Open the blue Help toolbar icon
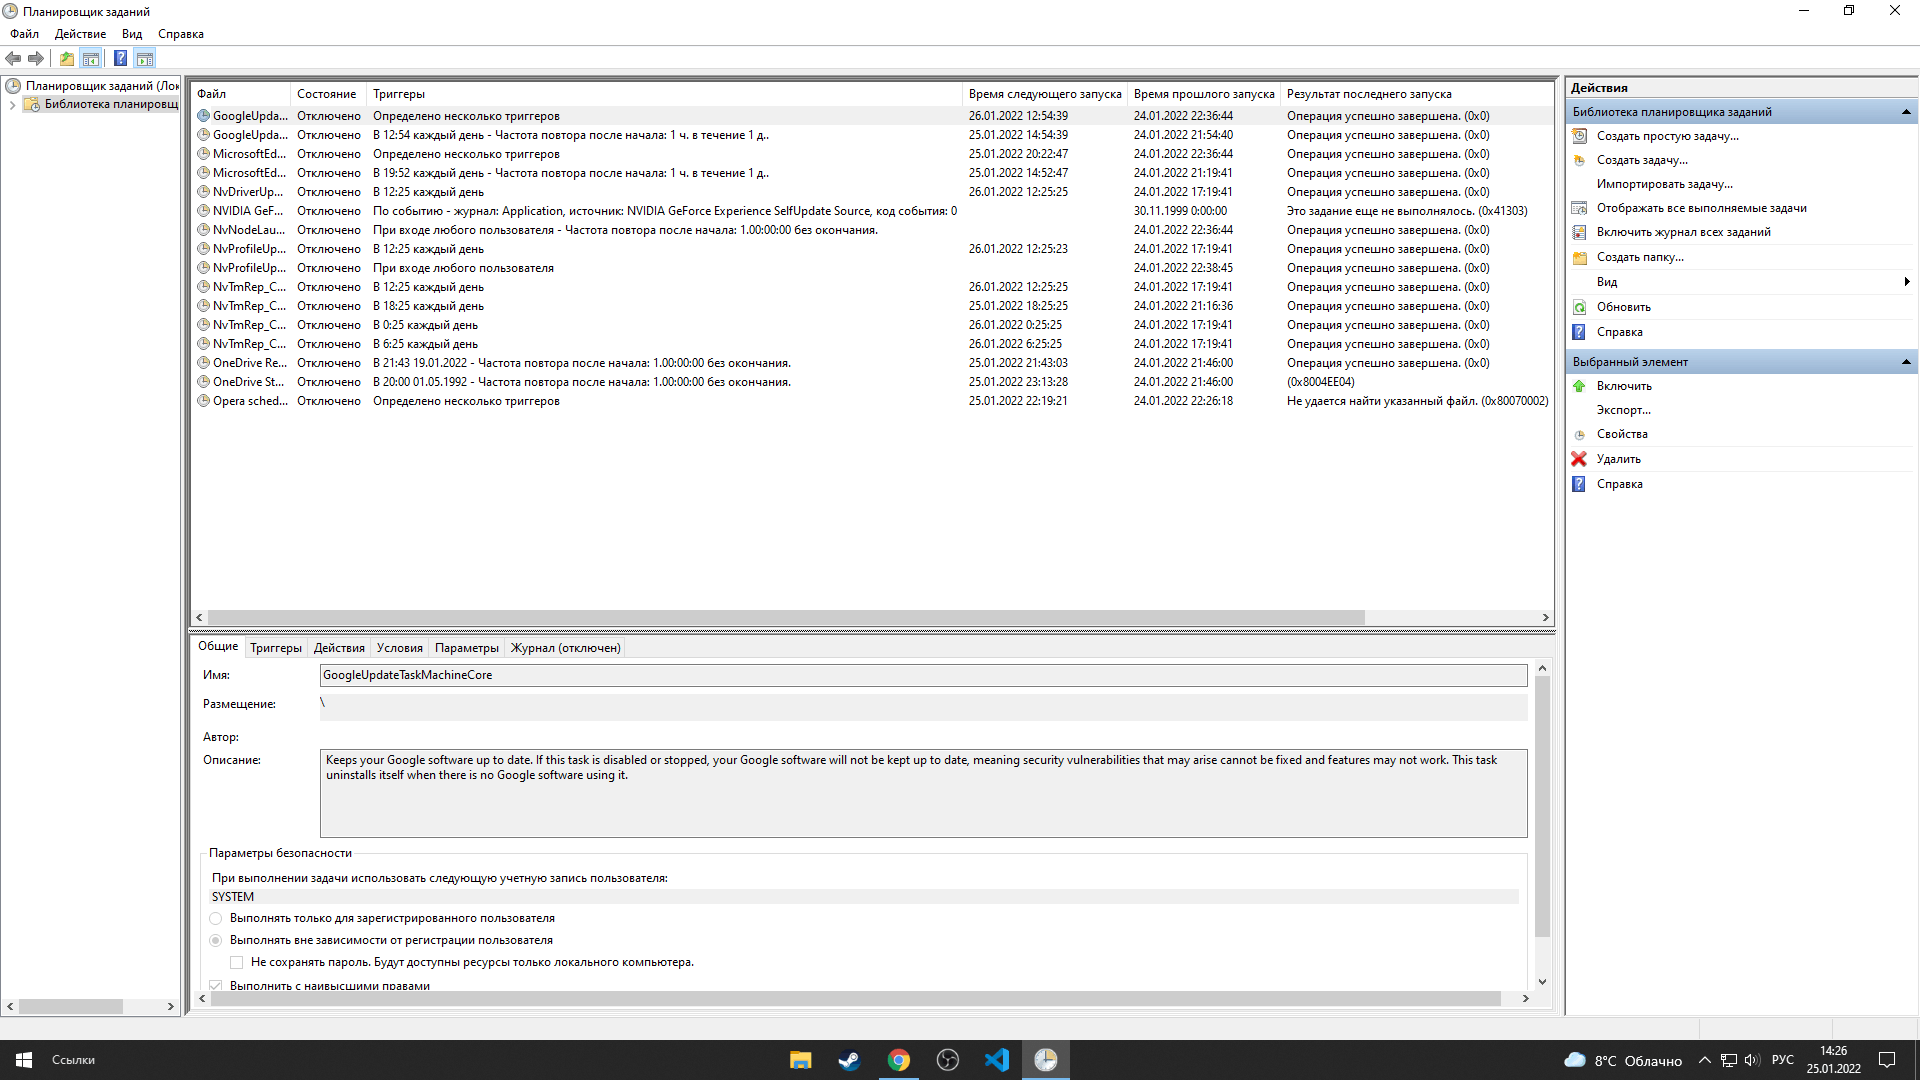Screen dimensions: 1920x1080 (120, 58)
